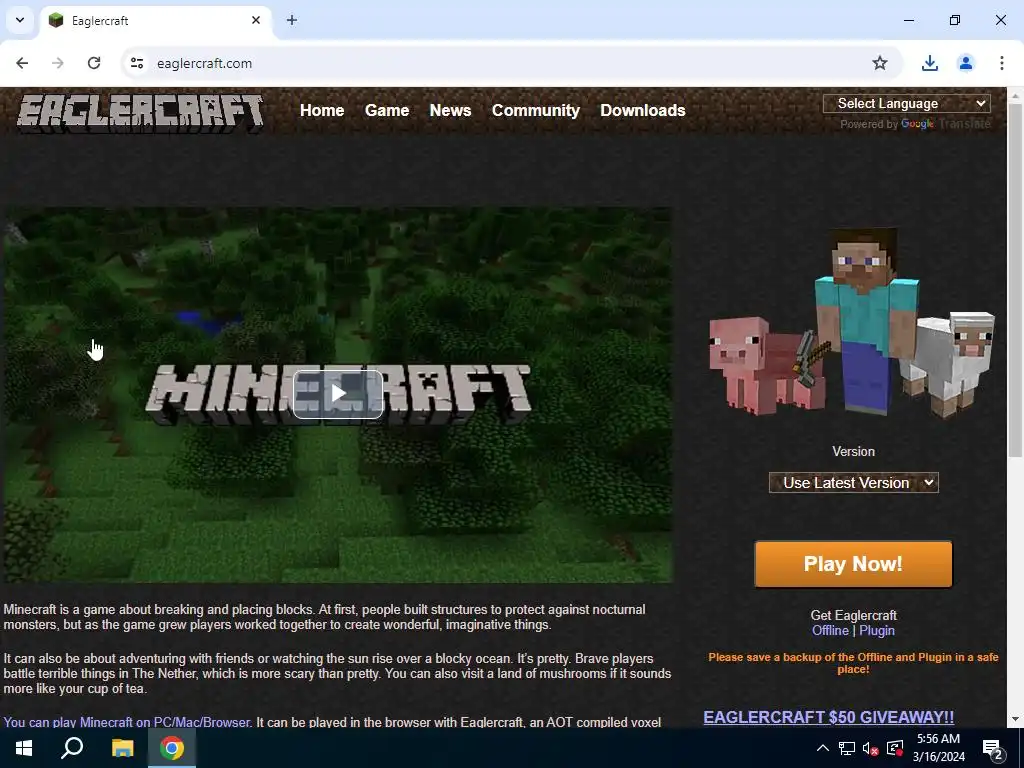Go back using browser back arrow
Screen dimensions: 1024x768
[22, 63]
